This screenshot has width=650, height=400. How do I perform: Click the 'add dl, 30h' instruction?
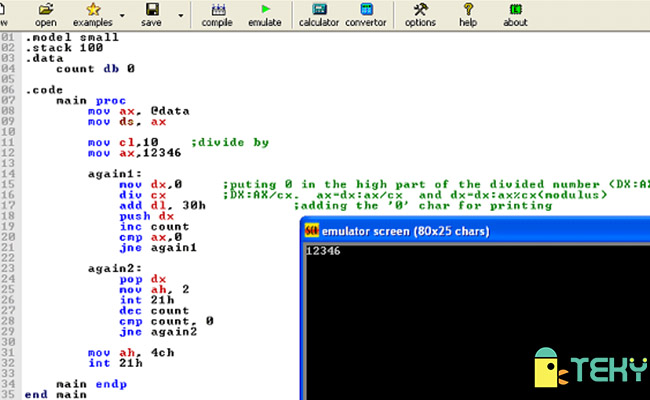point(162,206)
